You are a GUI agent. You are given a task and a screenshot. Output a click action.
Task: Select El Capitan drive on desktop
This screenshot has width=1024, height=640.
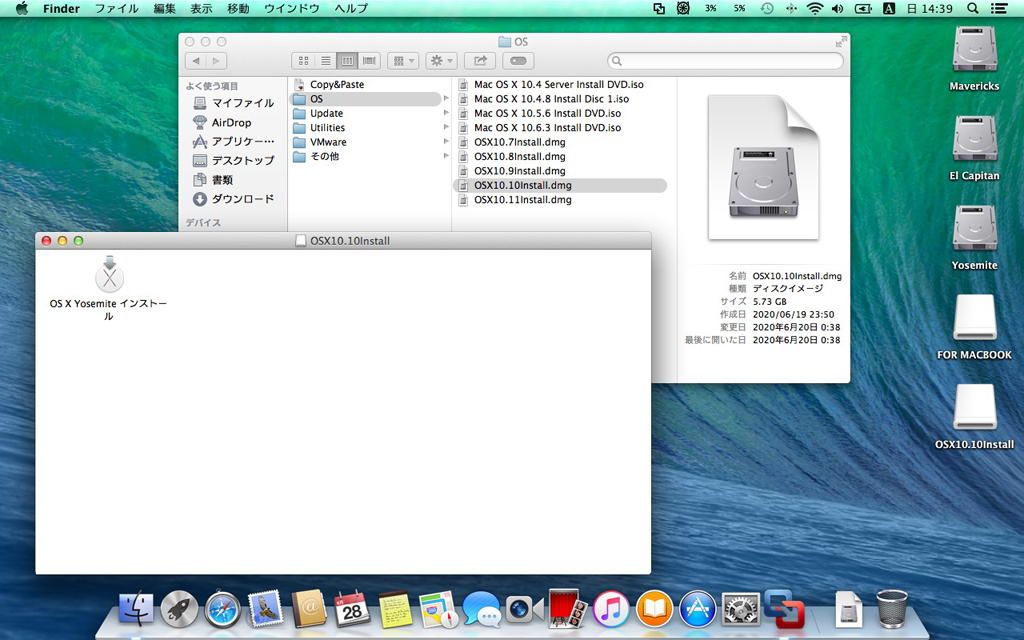974,141
